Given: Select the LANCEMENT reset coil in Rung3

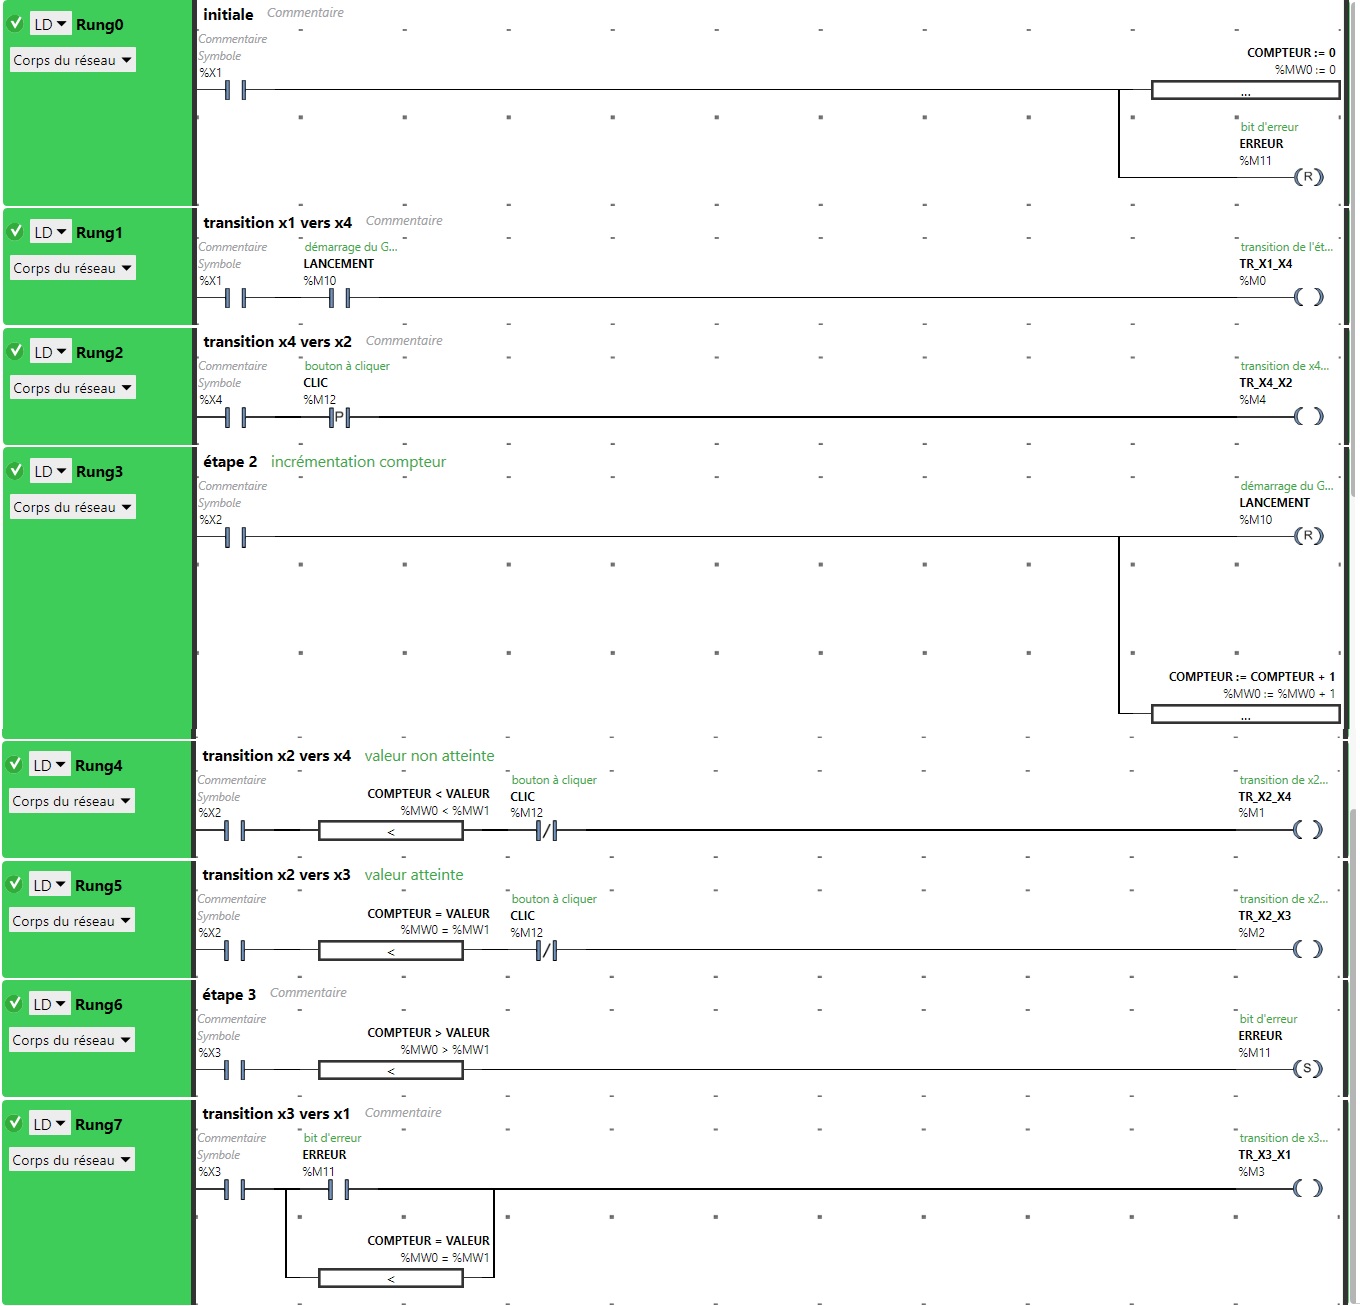Looking at the screenshot, I should coord(1308,536).
